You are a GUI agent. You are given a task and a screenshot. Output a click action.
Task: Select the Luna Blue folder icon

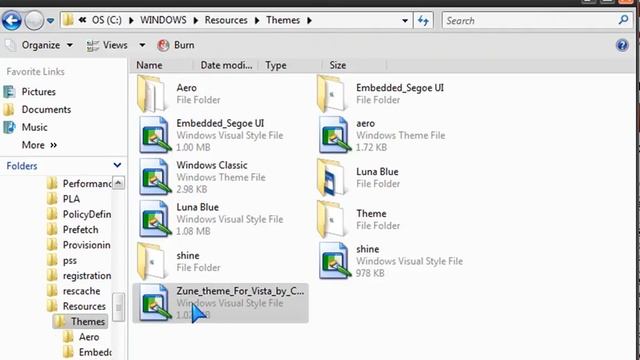coord(332,177)
